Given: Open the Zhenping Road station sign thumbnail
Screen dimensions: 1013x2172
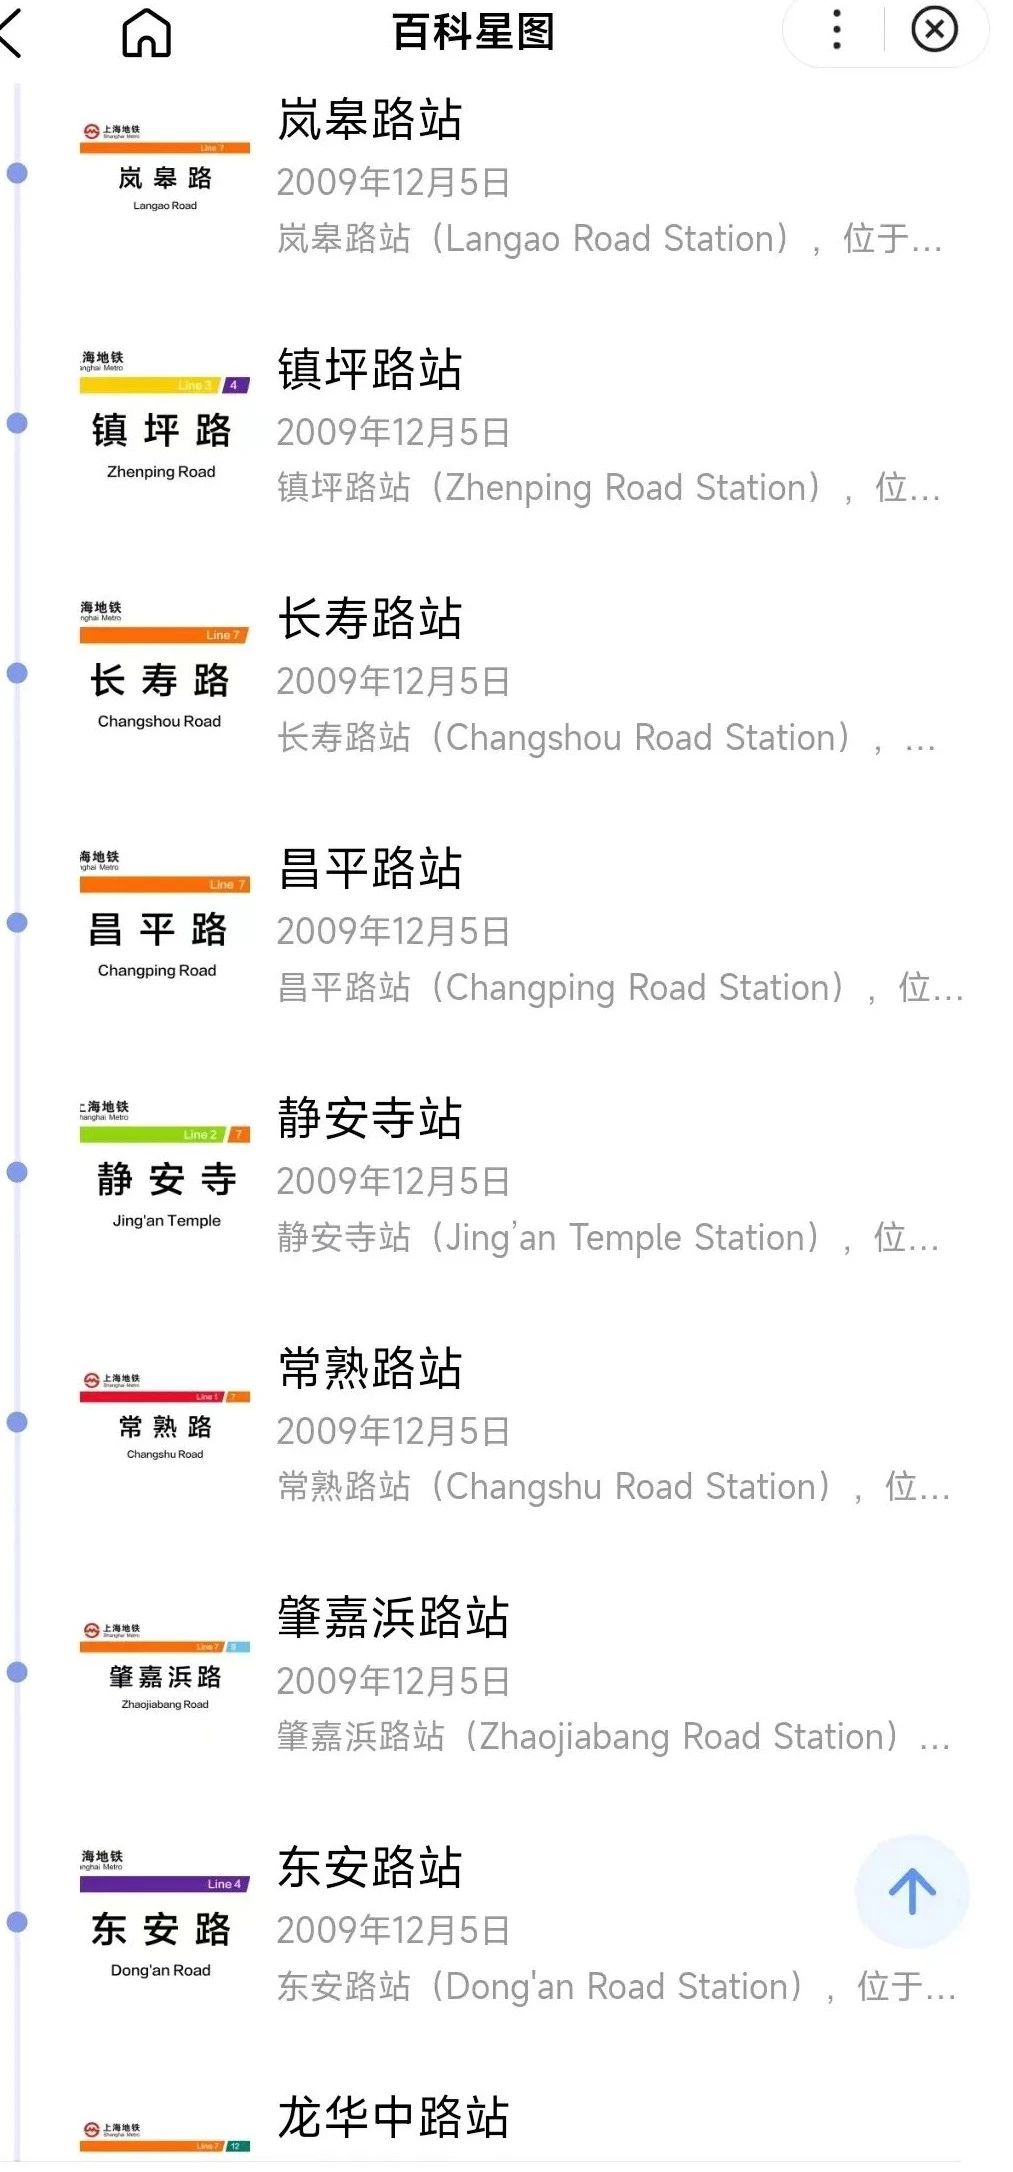Looking at the screenshot, I should [165, 418].
